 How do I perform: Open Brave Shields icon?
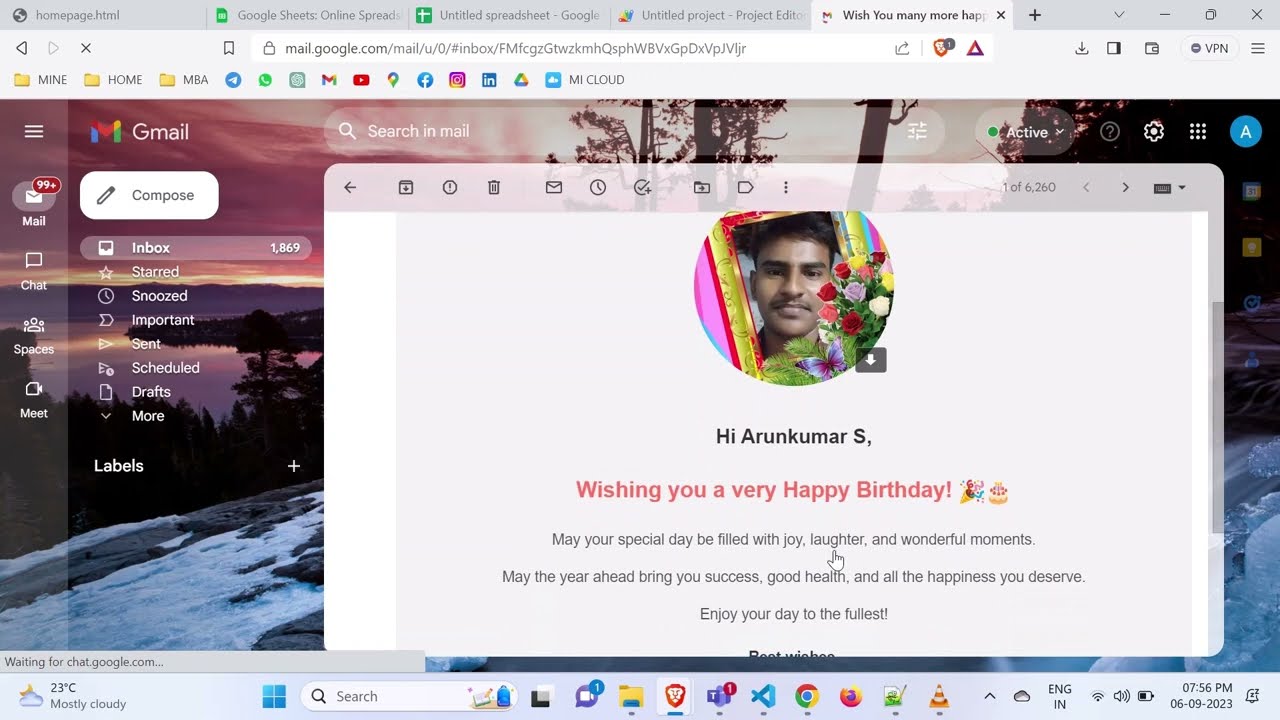(x=941, y=48)
